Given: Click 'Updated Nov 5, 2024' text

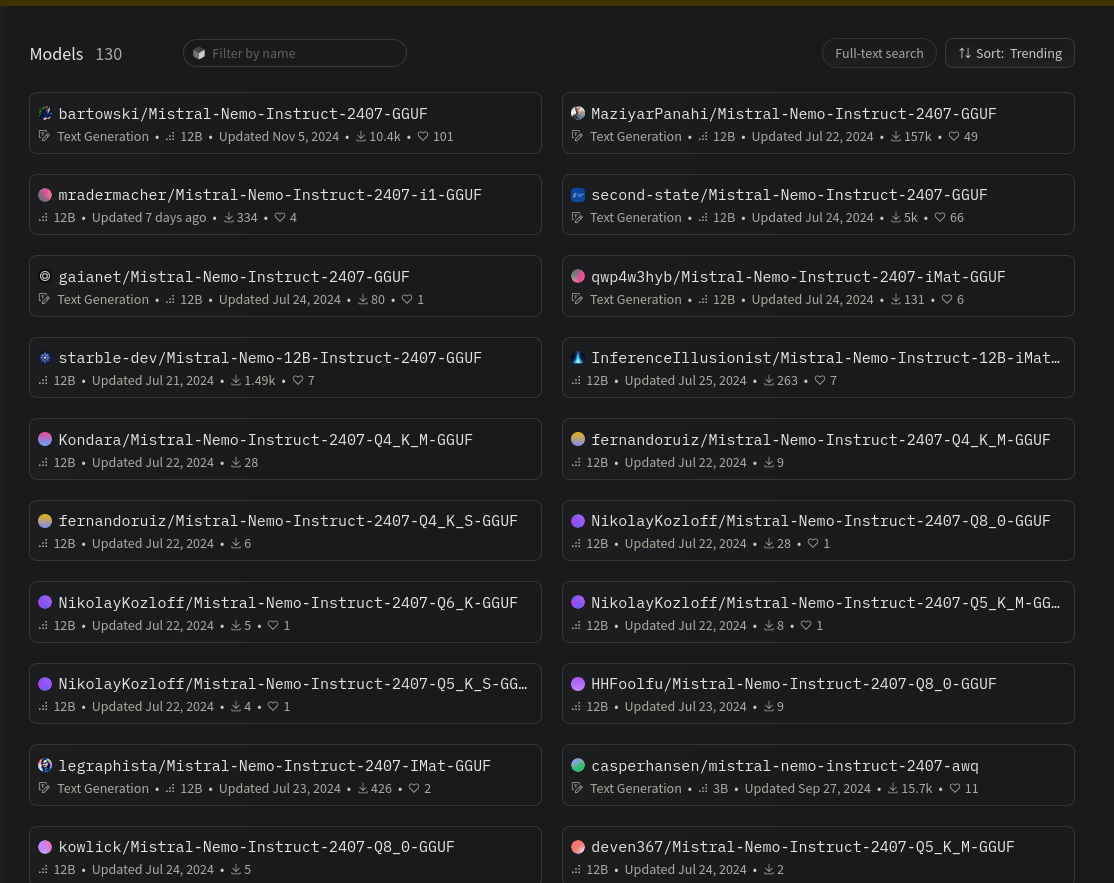Looking at the screenshot, I should tap(279, 136).
